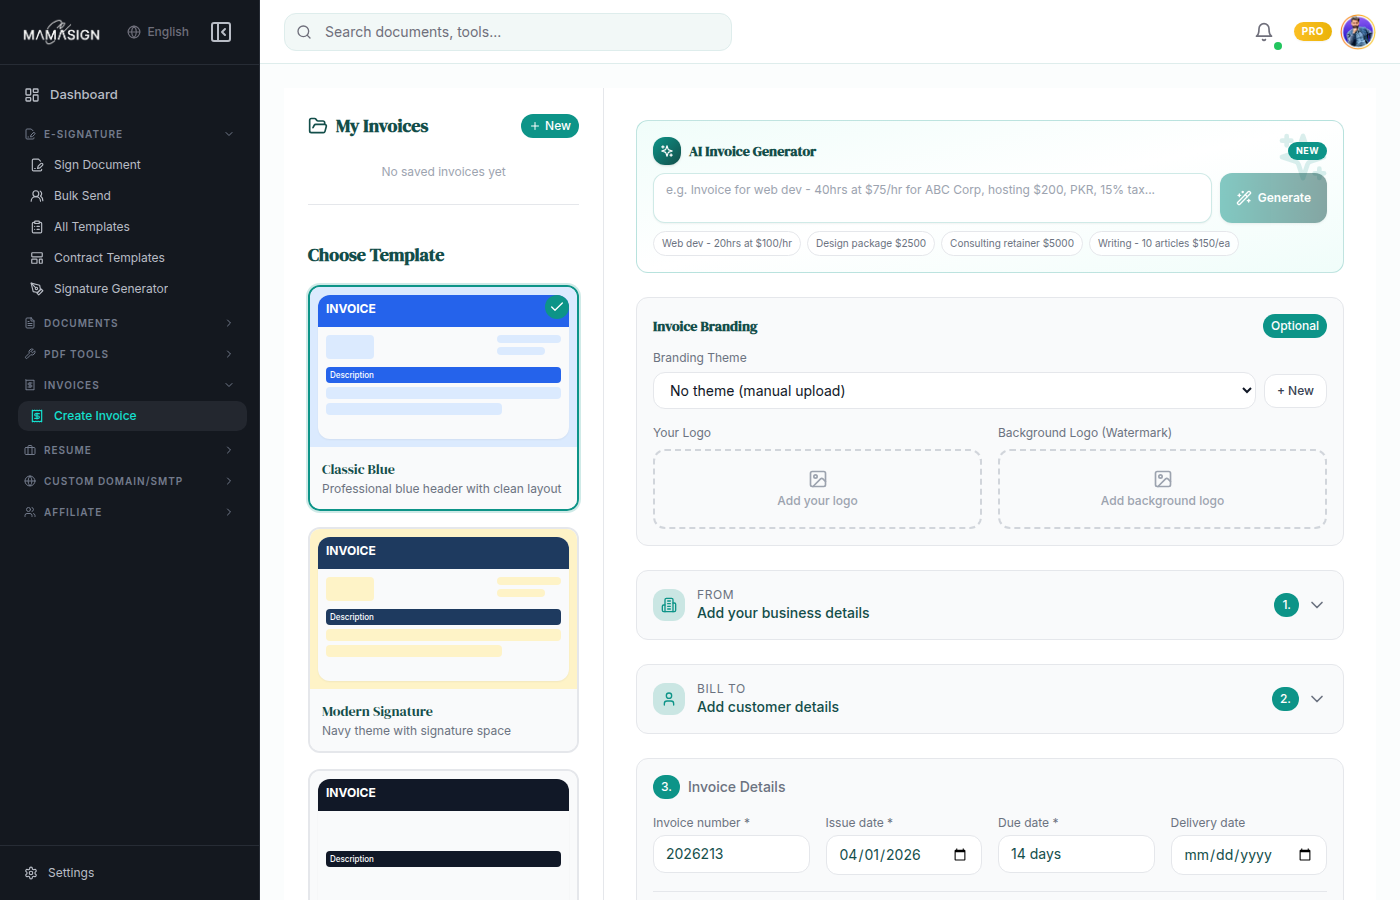Viewport: 1400px width, 900px height.
Task: Collapse the E-SIGNATURE section
Action: [229, 134]
